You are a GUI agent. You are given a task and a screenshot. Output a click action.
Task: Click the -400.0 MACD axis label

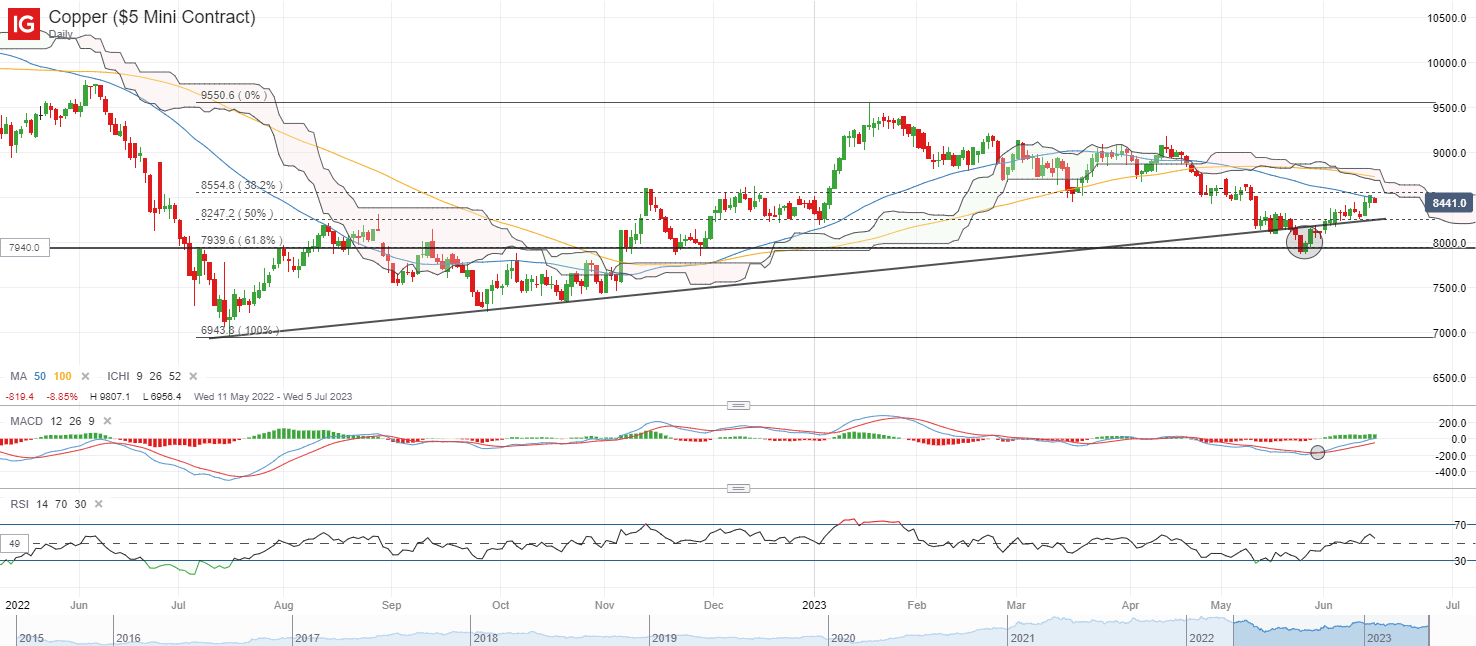1452,472
